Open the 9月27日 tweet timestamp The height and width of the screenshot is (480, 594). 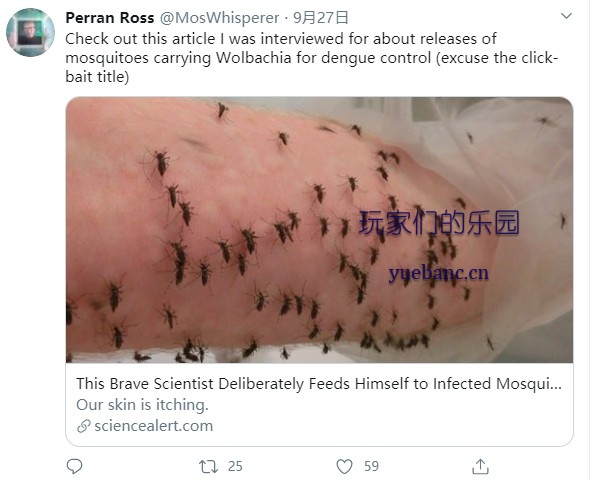(320, 18)
